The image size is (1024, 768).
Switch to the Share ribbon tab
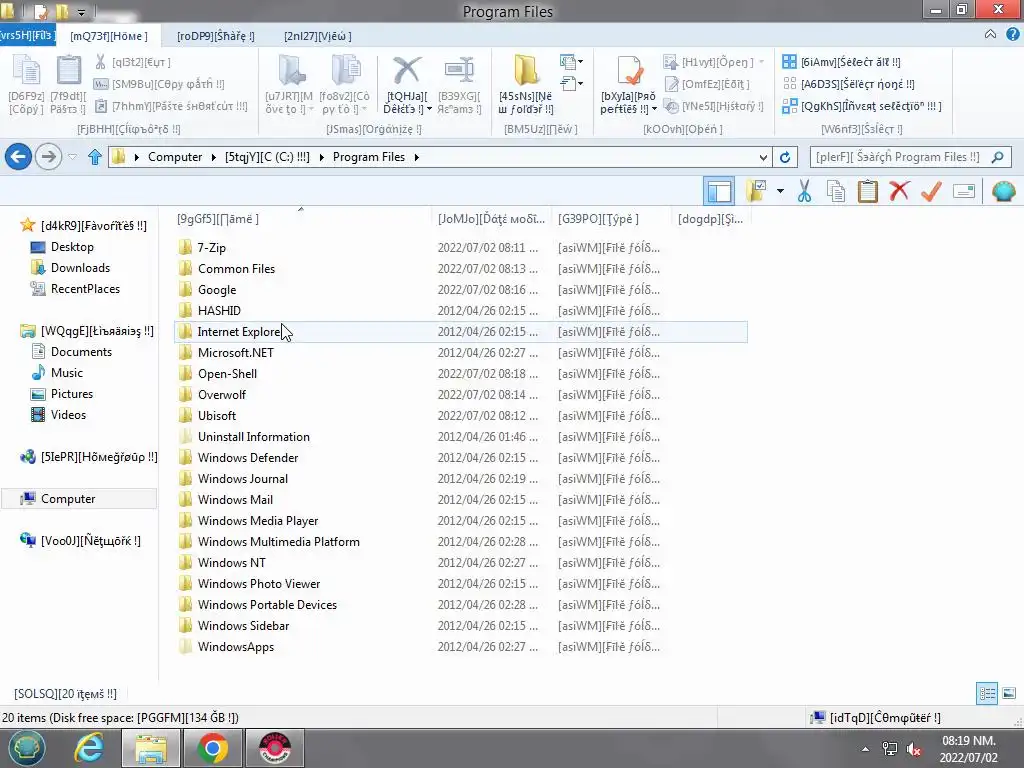216,36
